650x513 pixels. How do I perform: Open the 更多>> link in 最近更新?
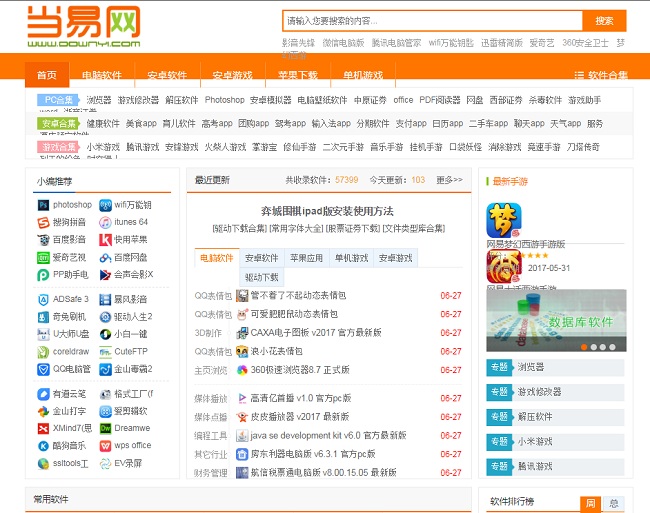449,180
